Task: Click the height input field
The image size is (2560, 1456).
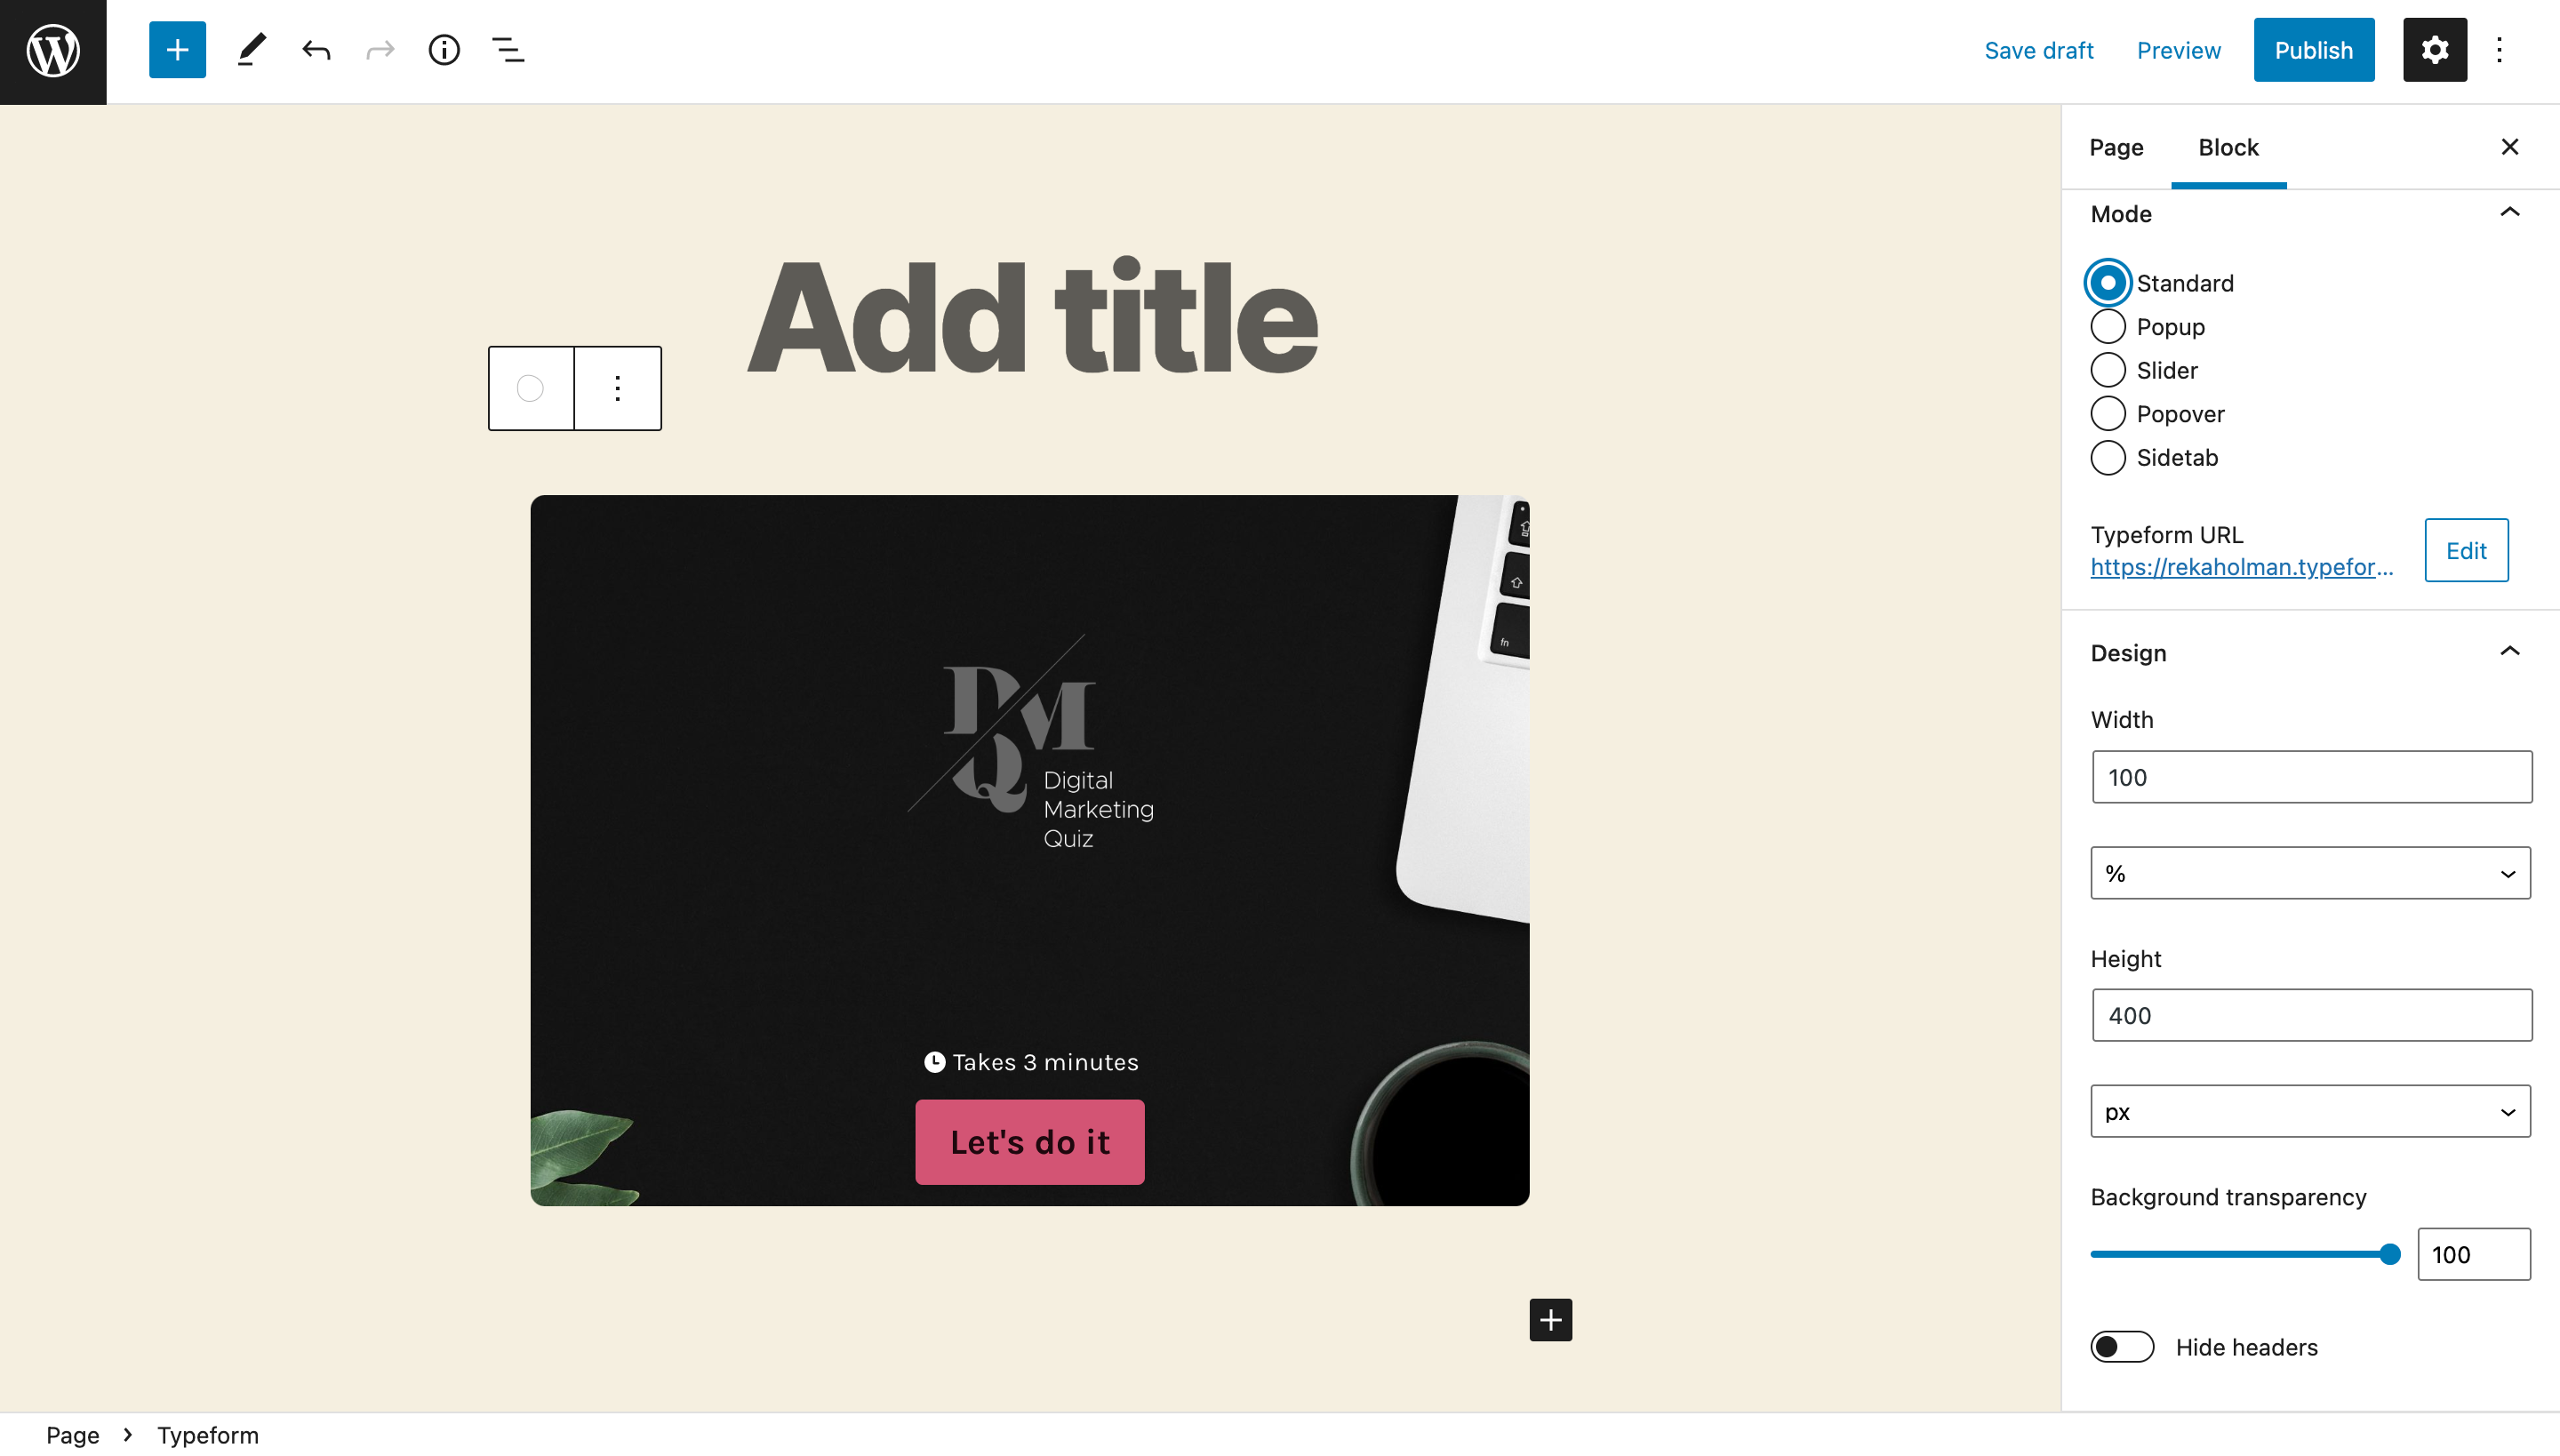Action: tap(2310, 1014)
